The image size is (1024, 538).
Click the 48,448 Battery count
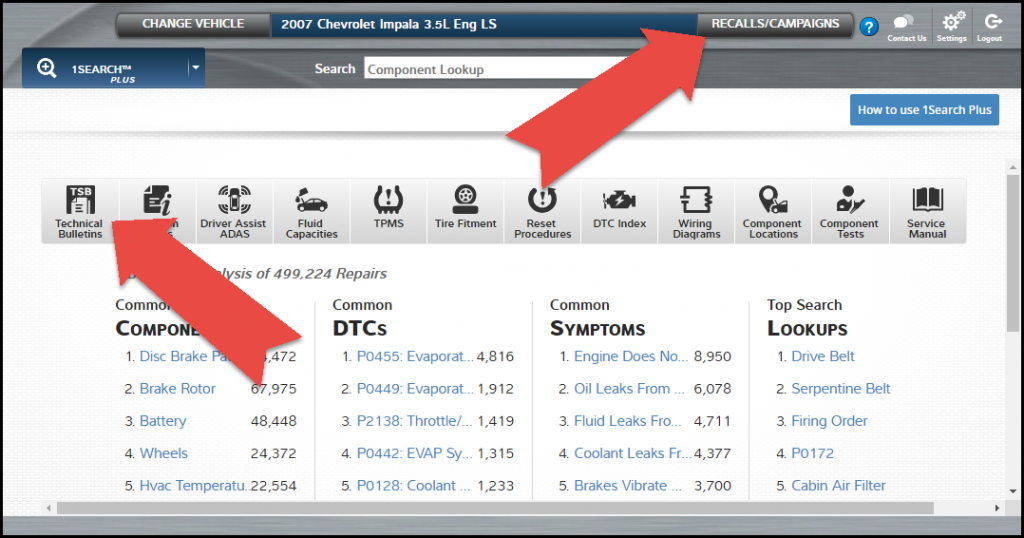[x=273, y=421]
